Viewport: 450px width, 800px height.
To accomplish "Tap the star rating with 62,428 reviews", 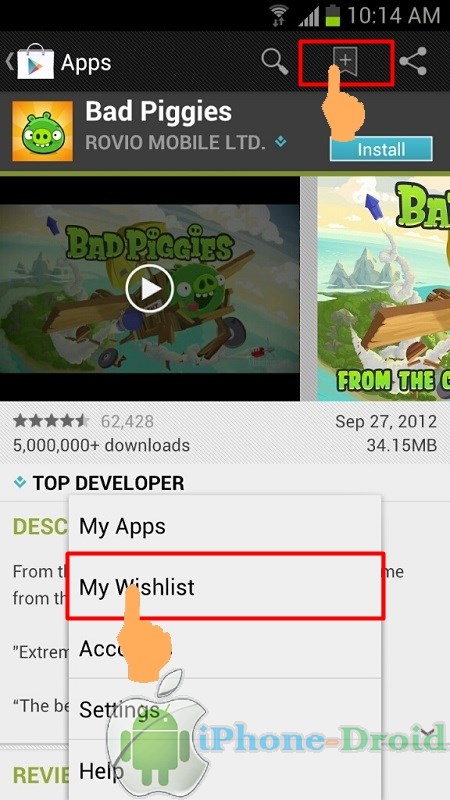I will tap(52, 421).
